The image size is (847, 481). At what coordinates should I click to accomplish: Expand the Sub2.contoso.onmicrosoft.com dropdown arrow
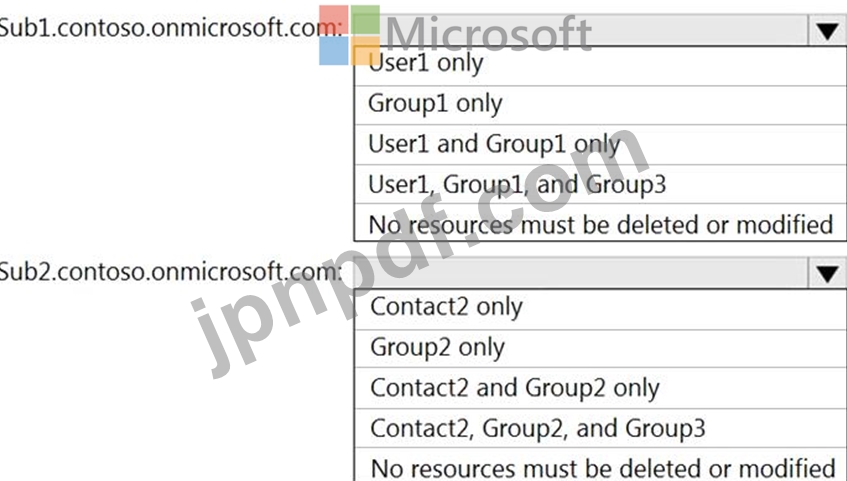827,273
